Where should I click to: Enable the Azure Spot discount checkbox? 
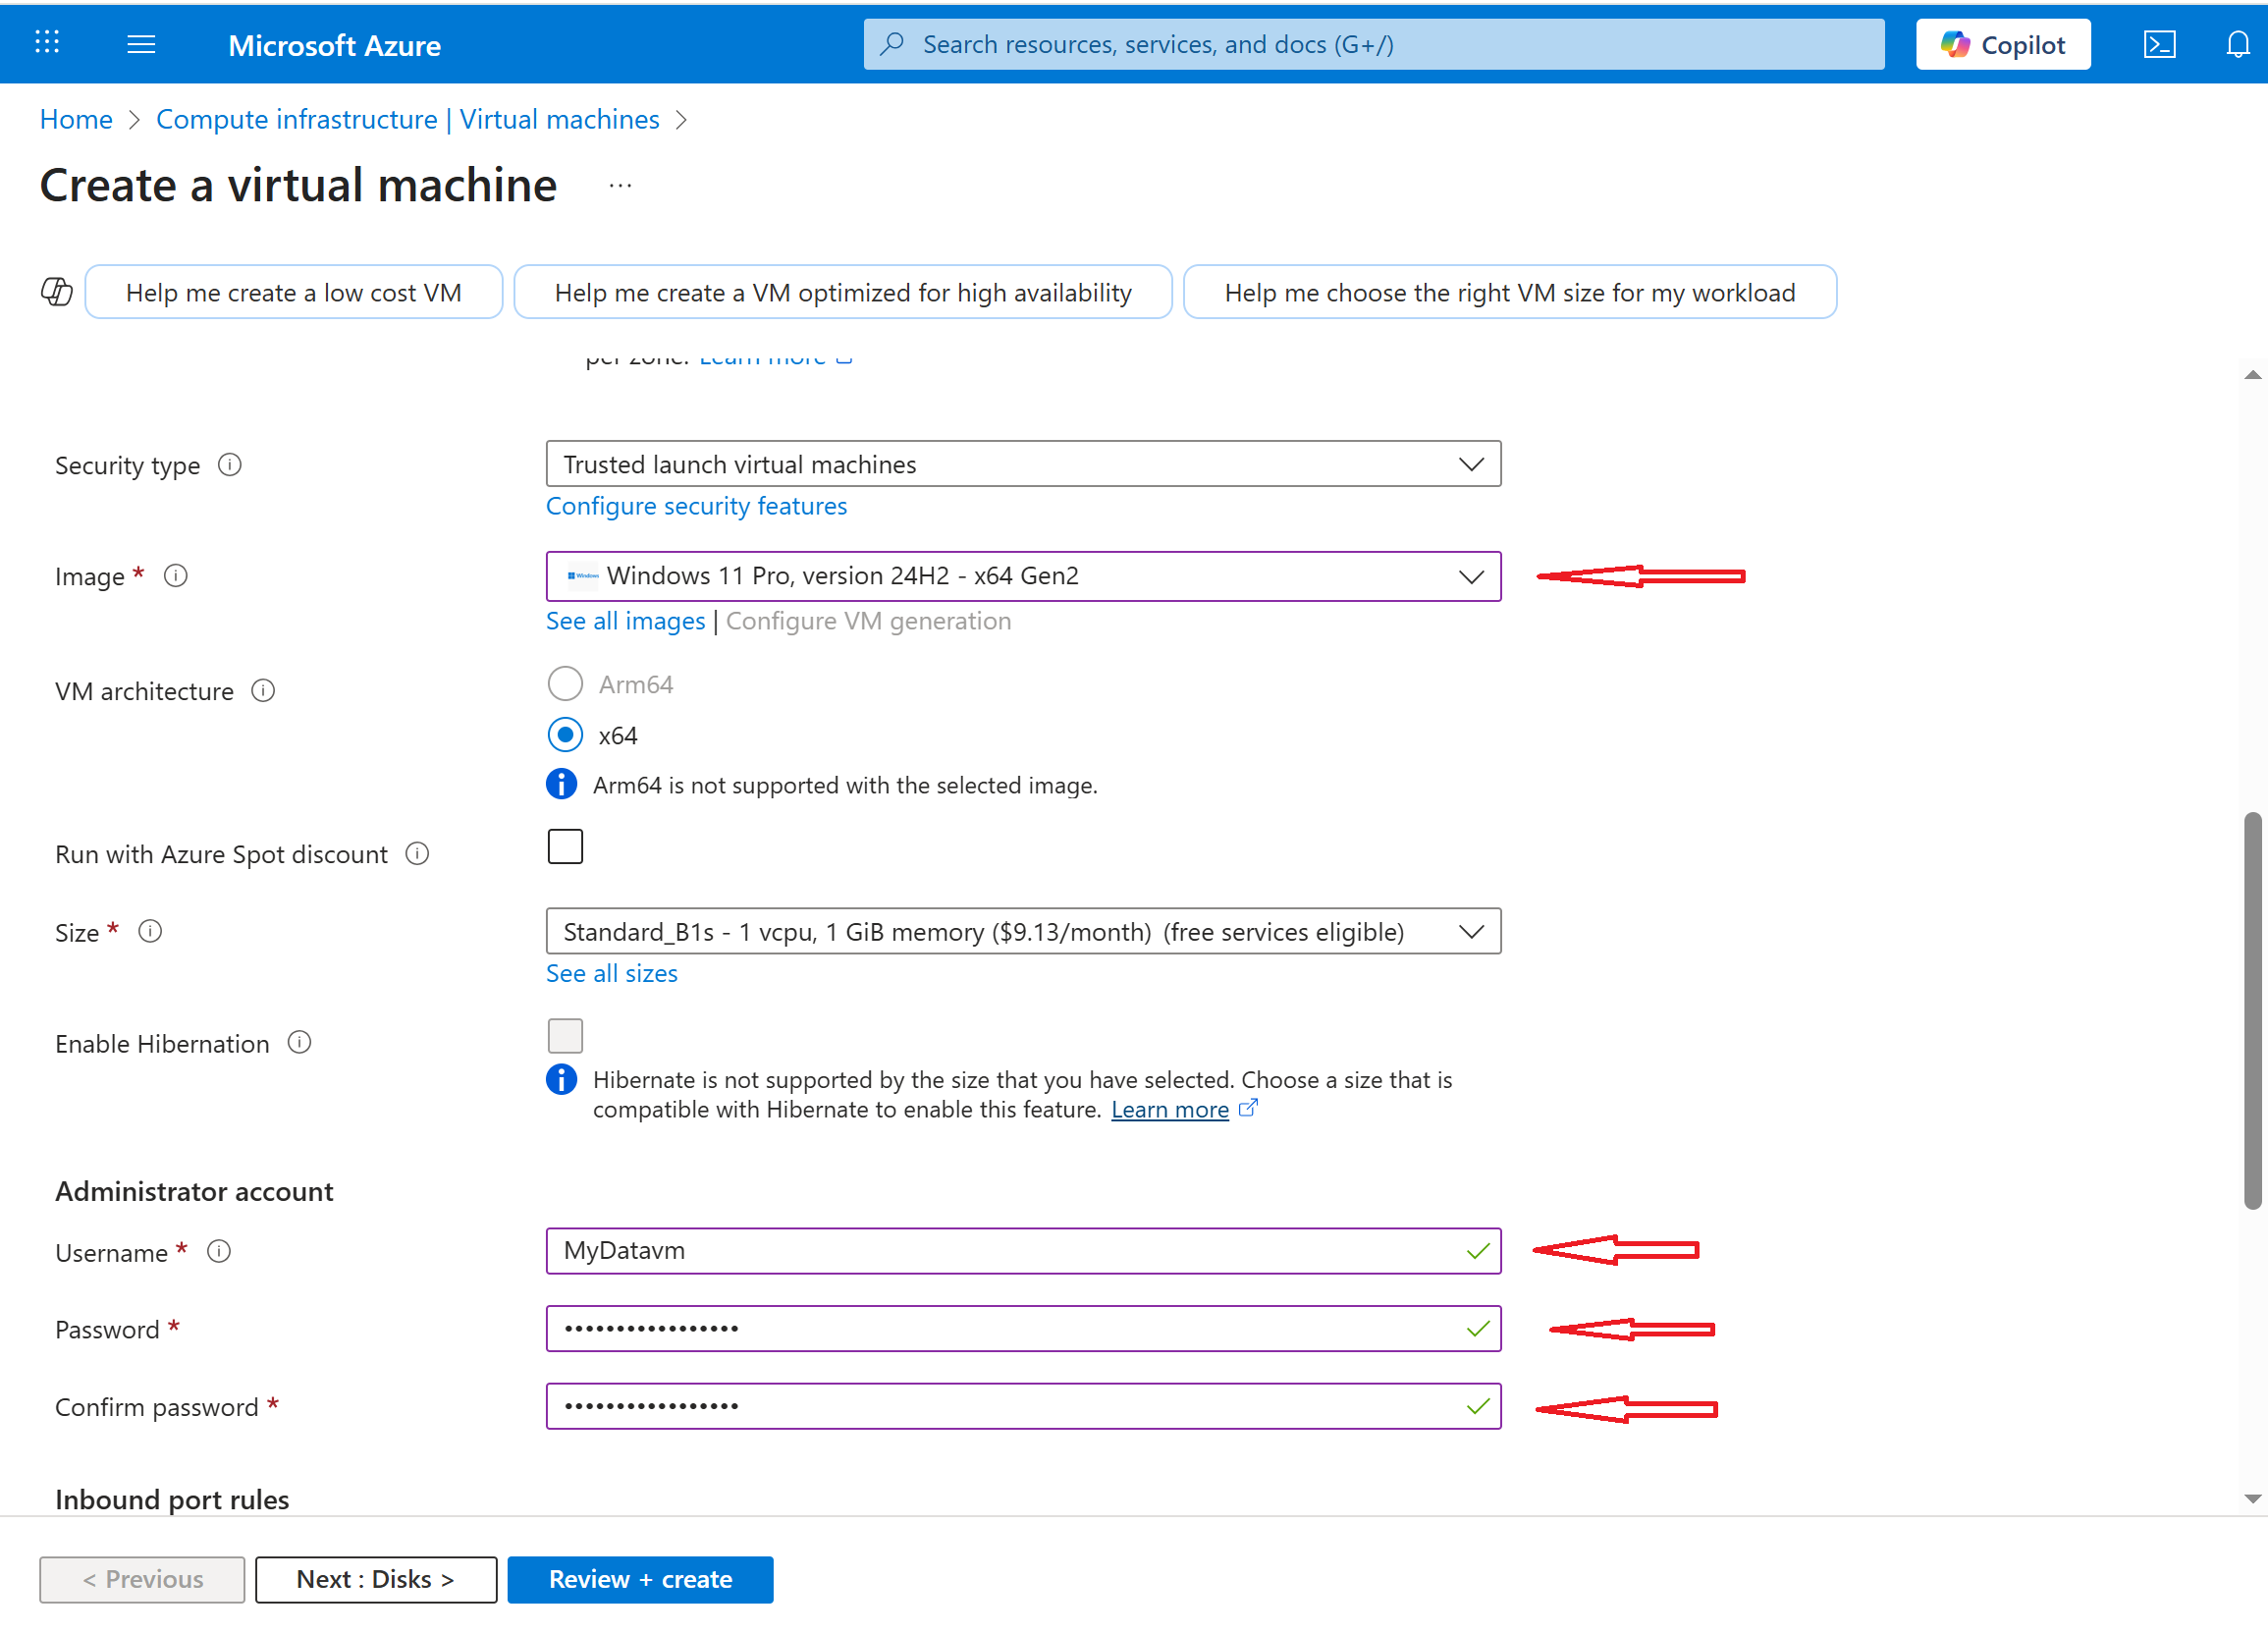565,847
